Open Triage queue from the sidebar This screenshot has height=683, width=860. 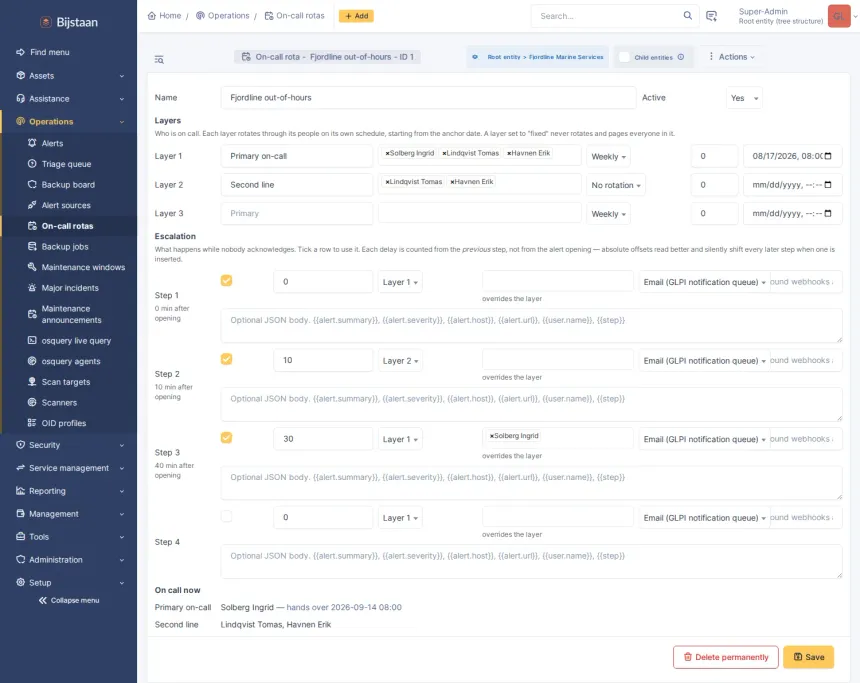tap(66, 164)
